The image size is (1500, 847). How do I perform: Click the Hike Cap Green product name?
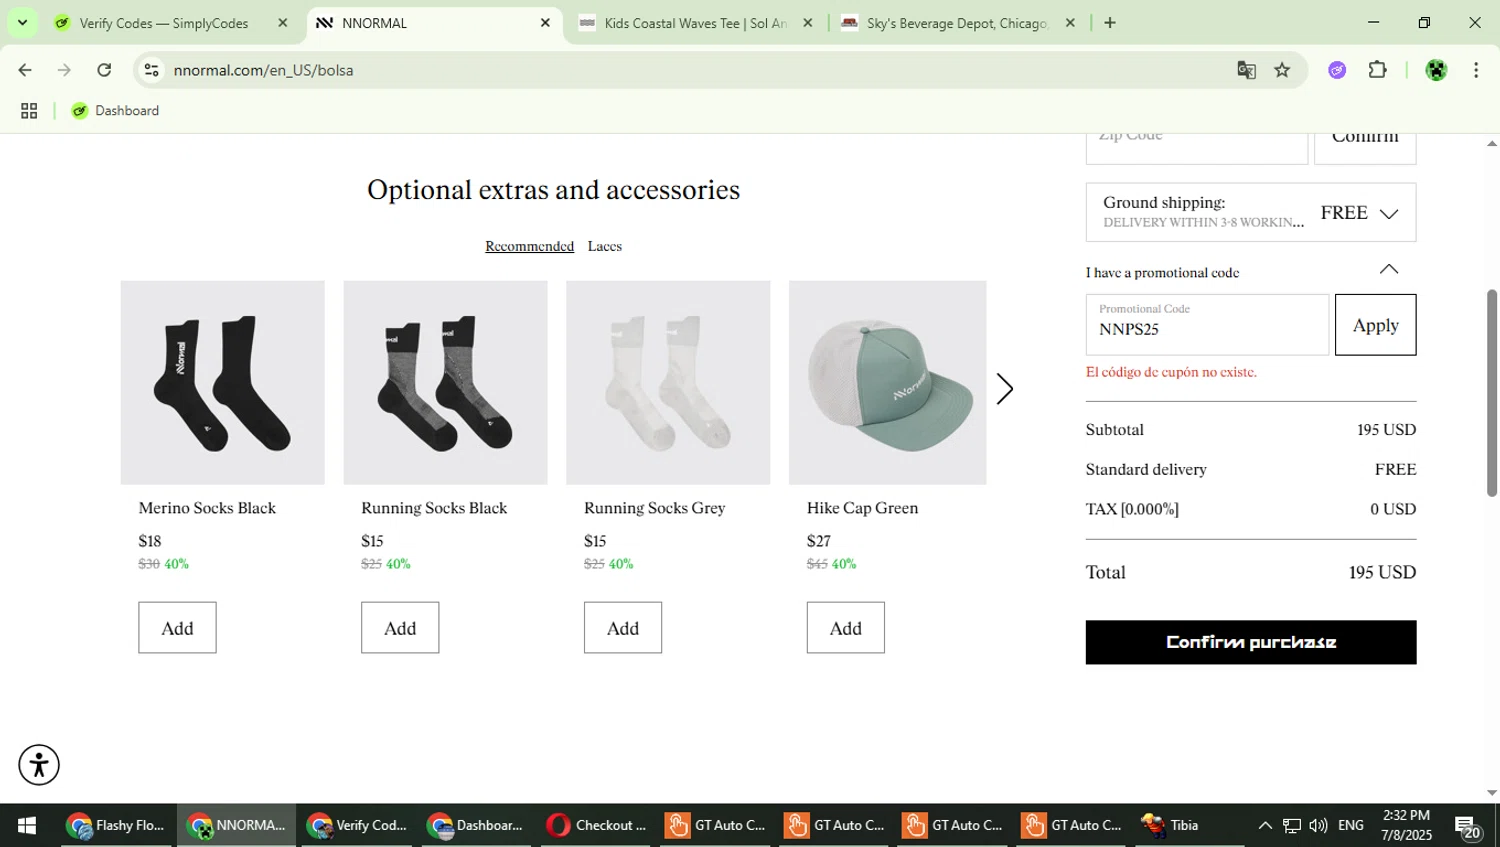(862, 508)
